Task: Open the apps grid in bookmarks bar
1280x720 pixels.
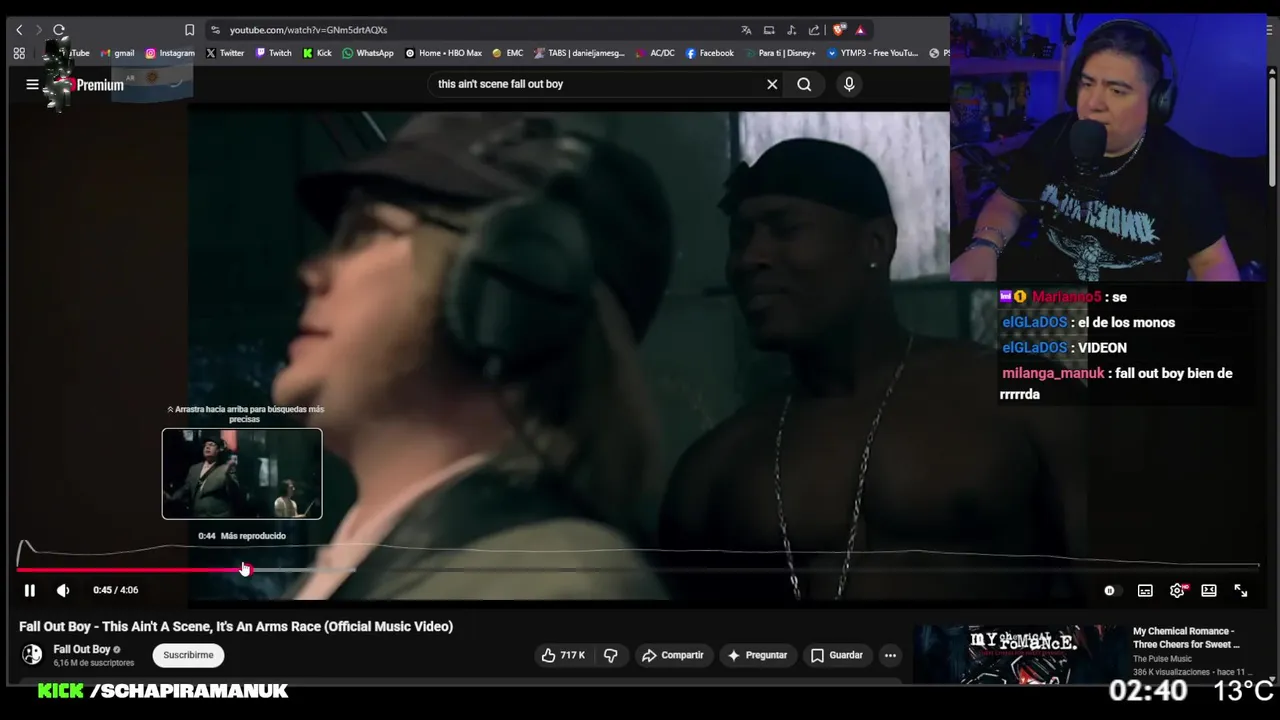Action: pos(19,53)
